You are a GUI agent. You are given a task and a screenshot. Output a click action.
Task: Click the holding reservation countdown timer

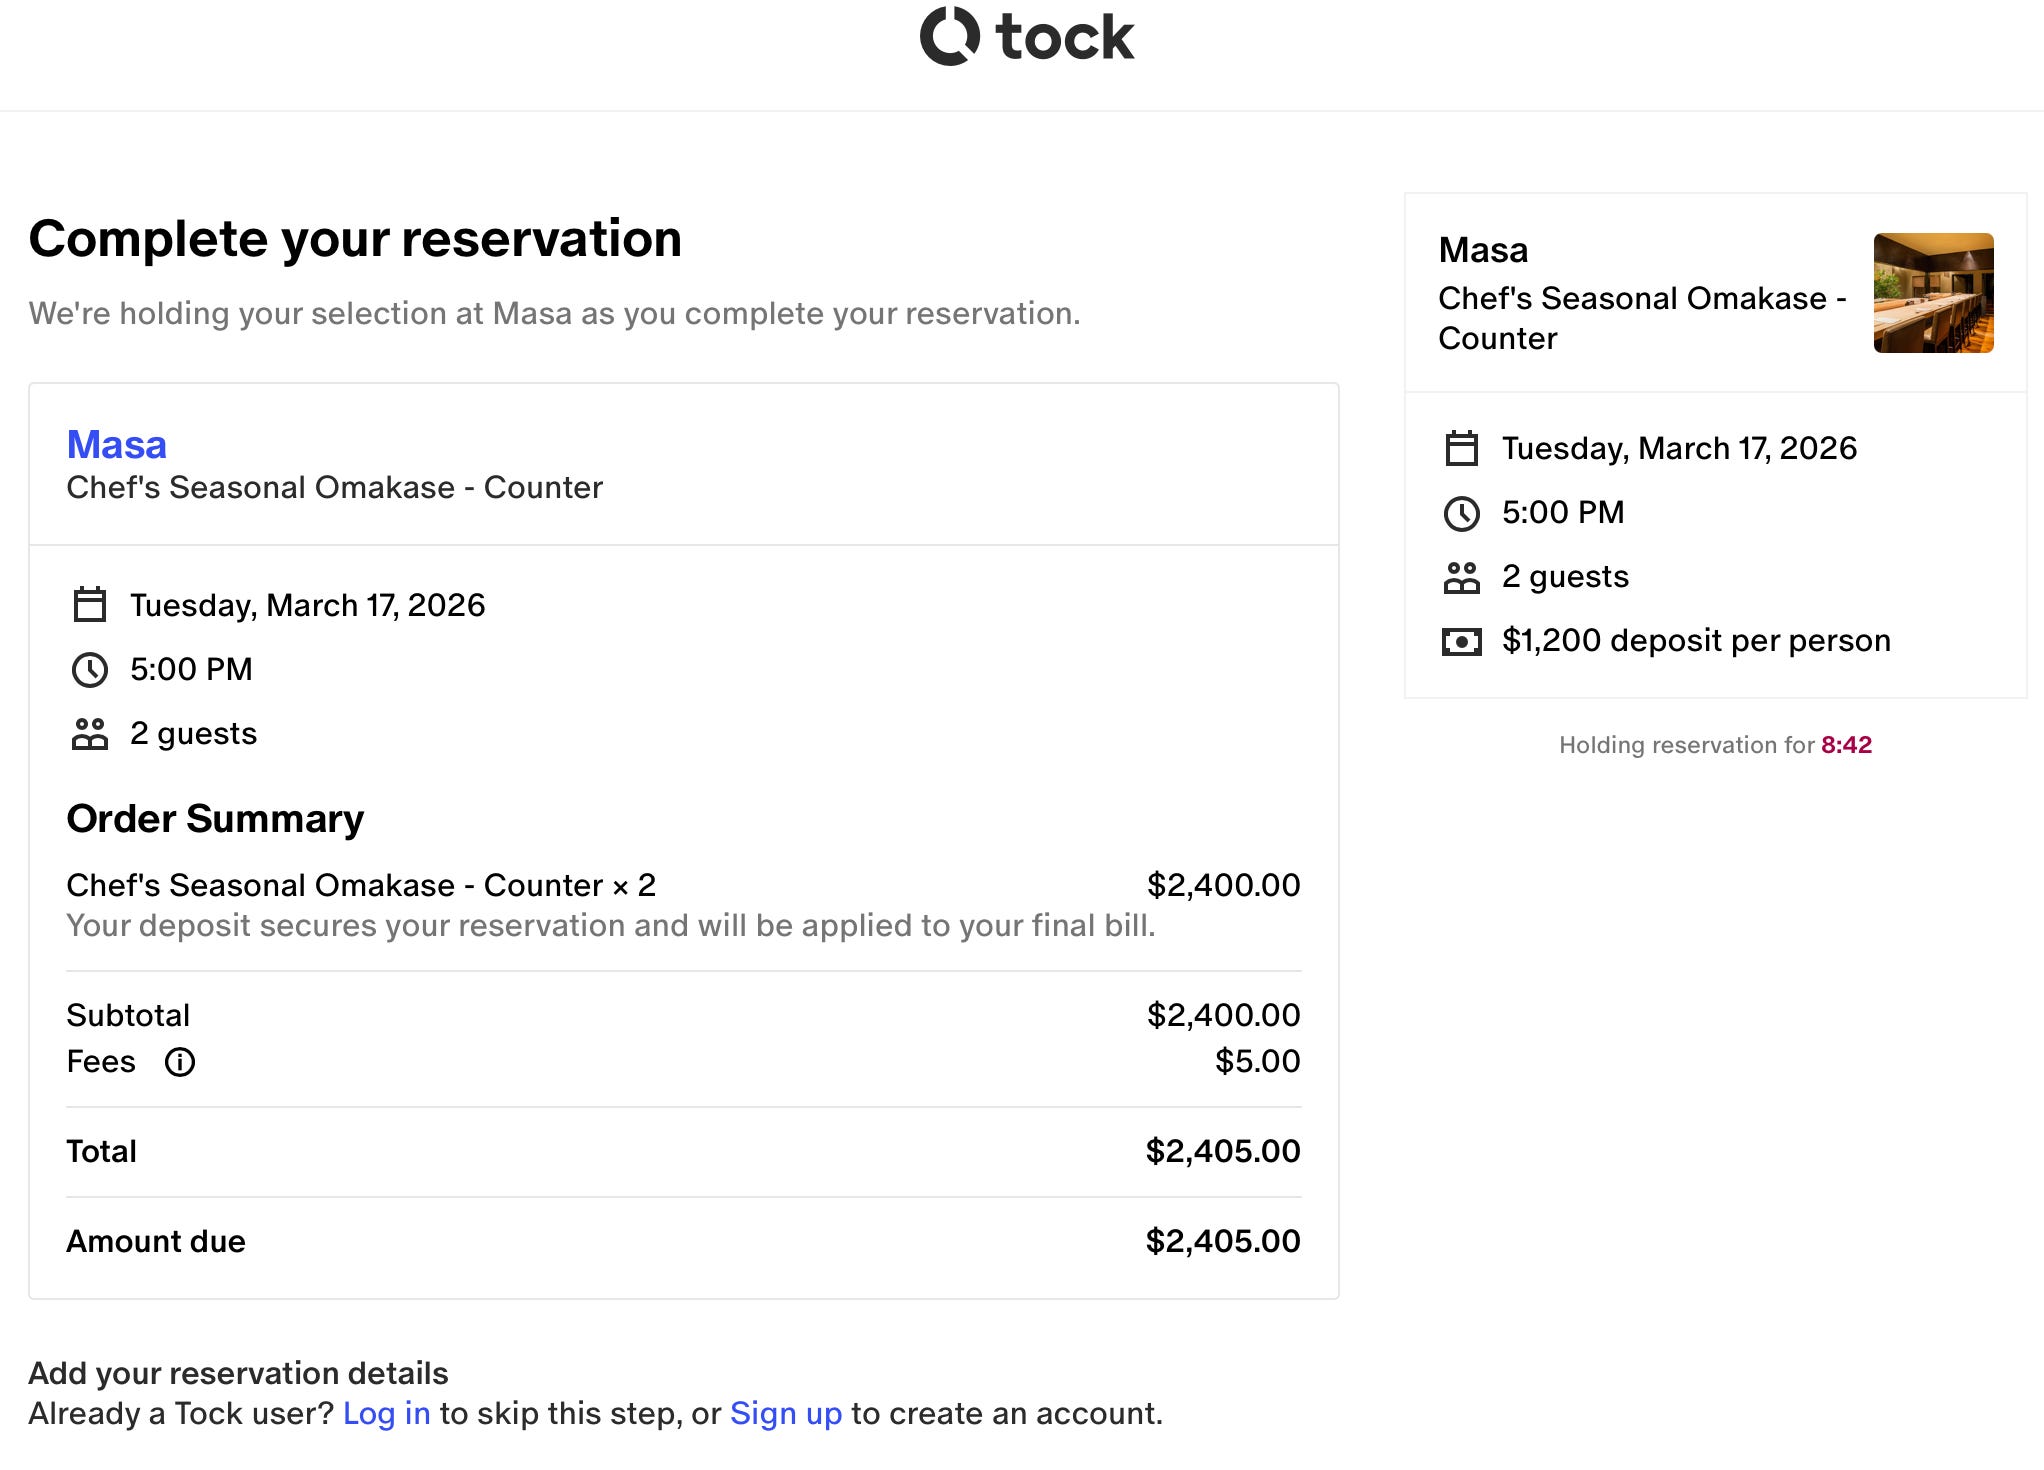click(1846, 745)
